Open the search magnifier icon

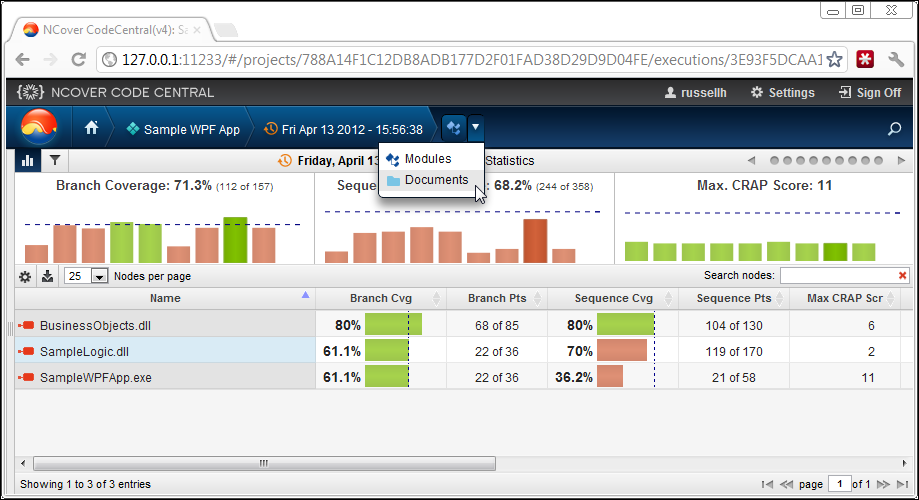(x=894, y=128)
